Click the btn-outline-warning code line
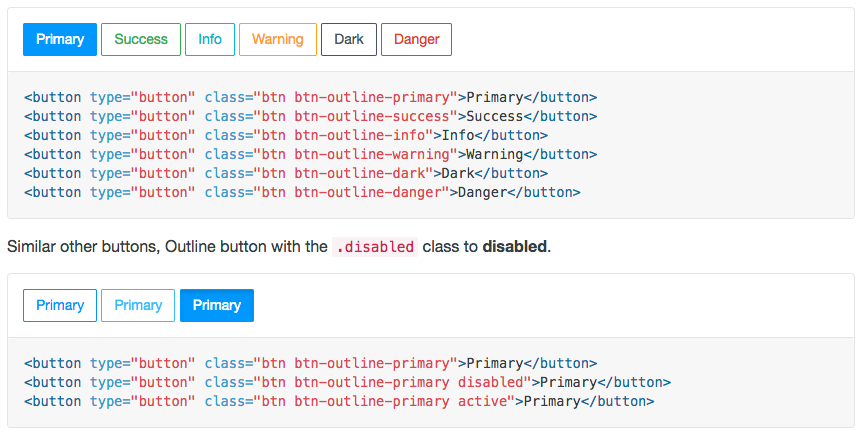The height and width of the screenshot is (438, 864). tap(311, 154)
